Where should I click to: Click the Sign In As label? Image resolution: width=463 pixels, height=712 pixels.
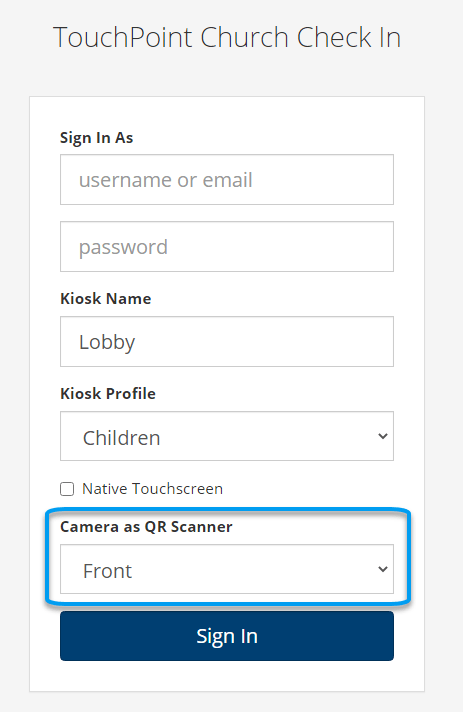pos(97,138)
